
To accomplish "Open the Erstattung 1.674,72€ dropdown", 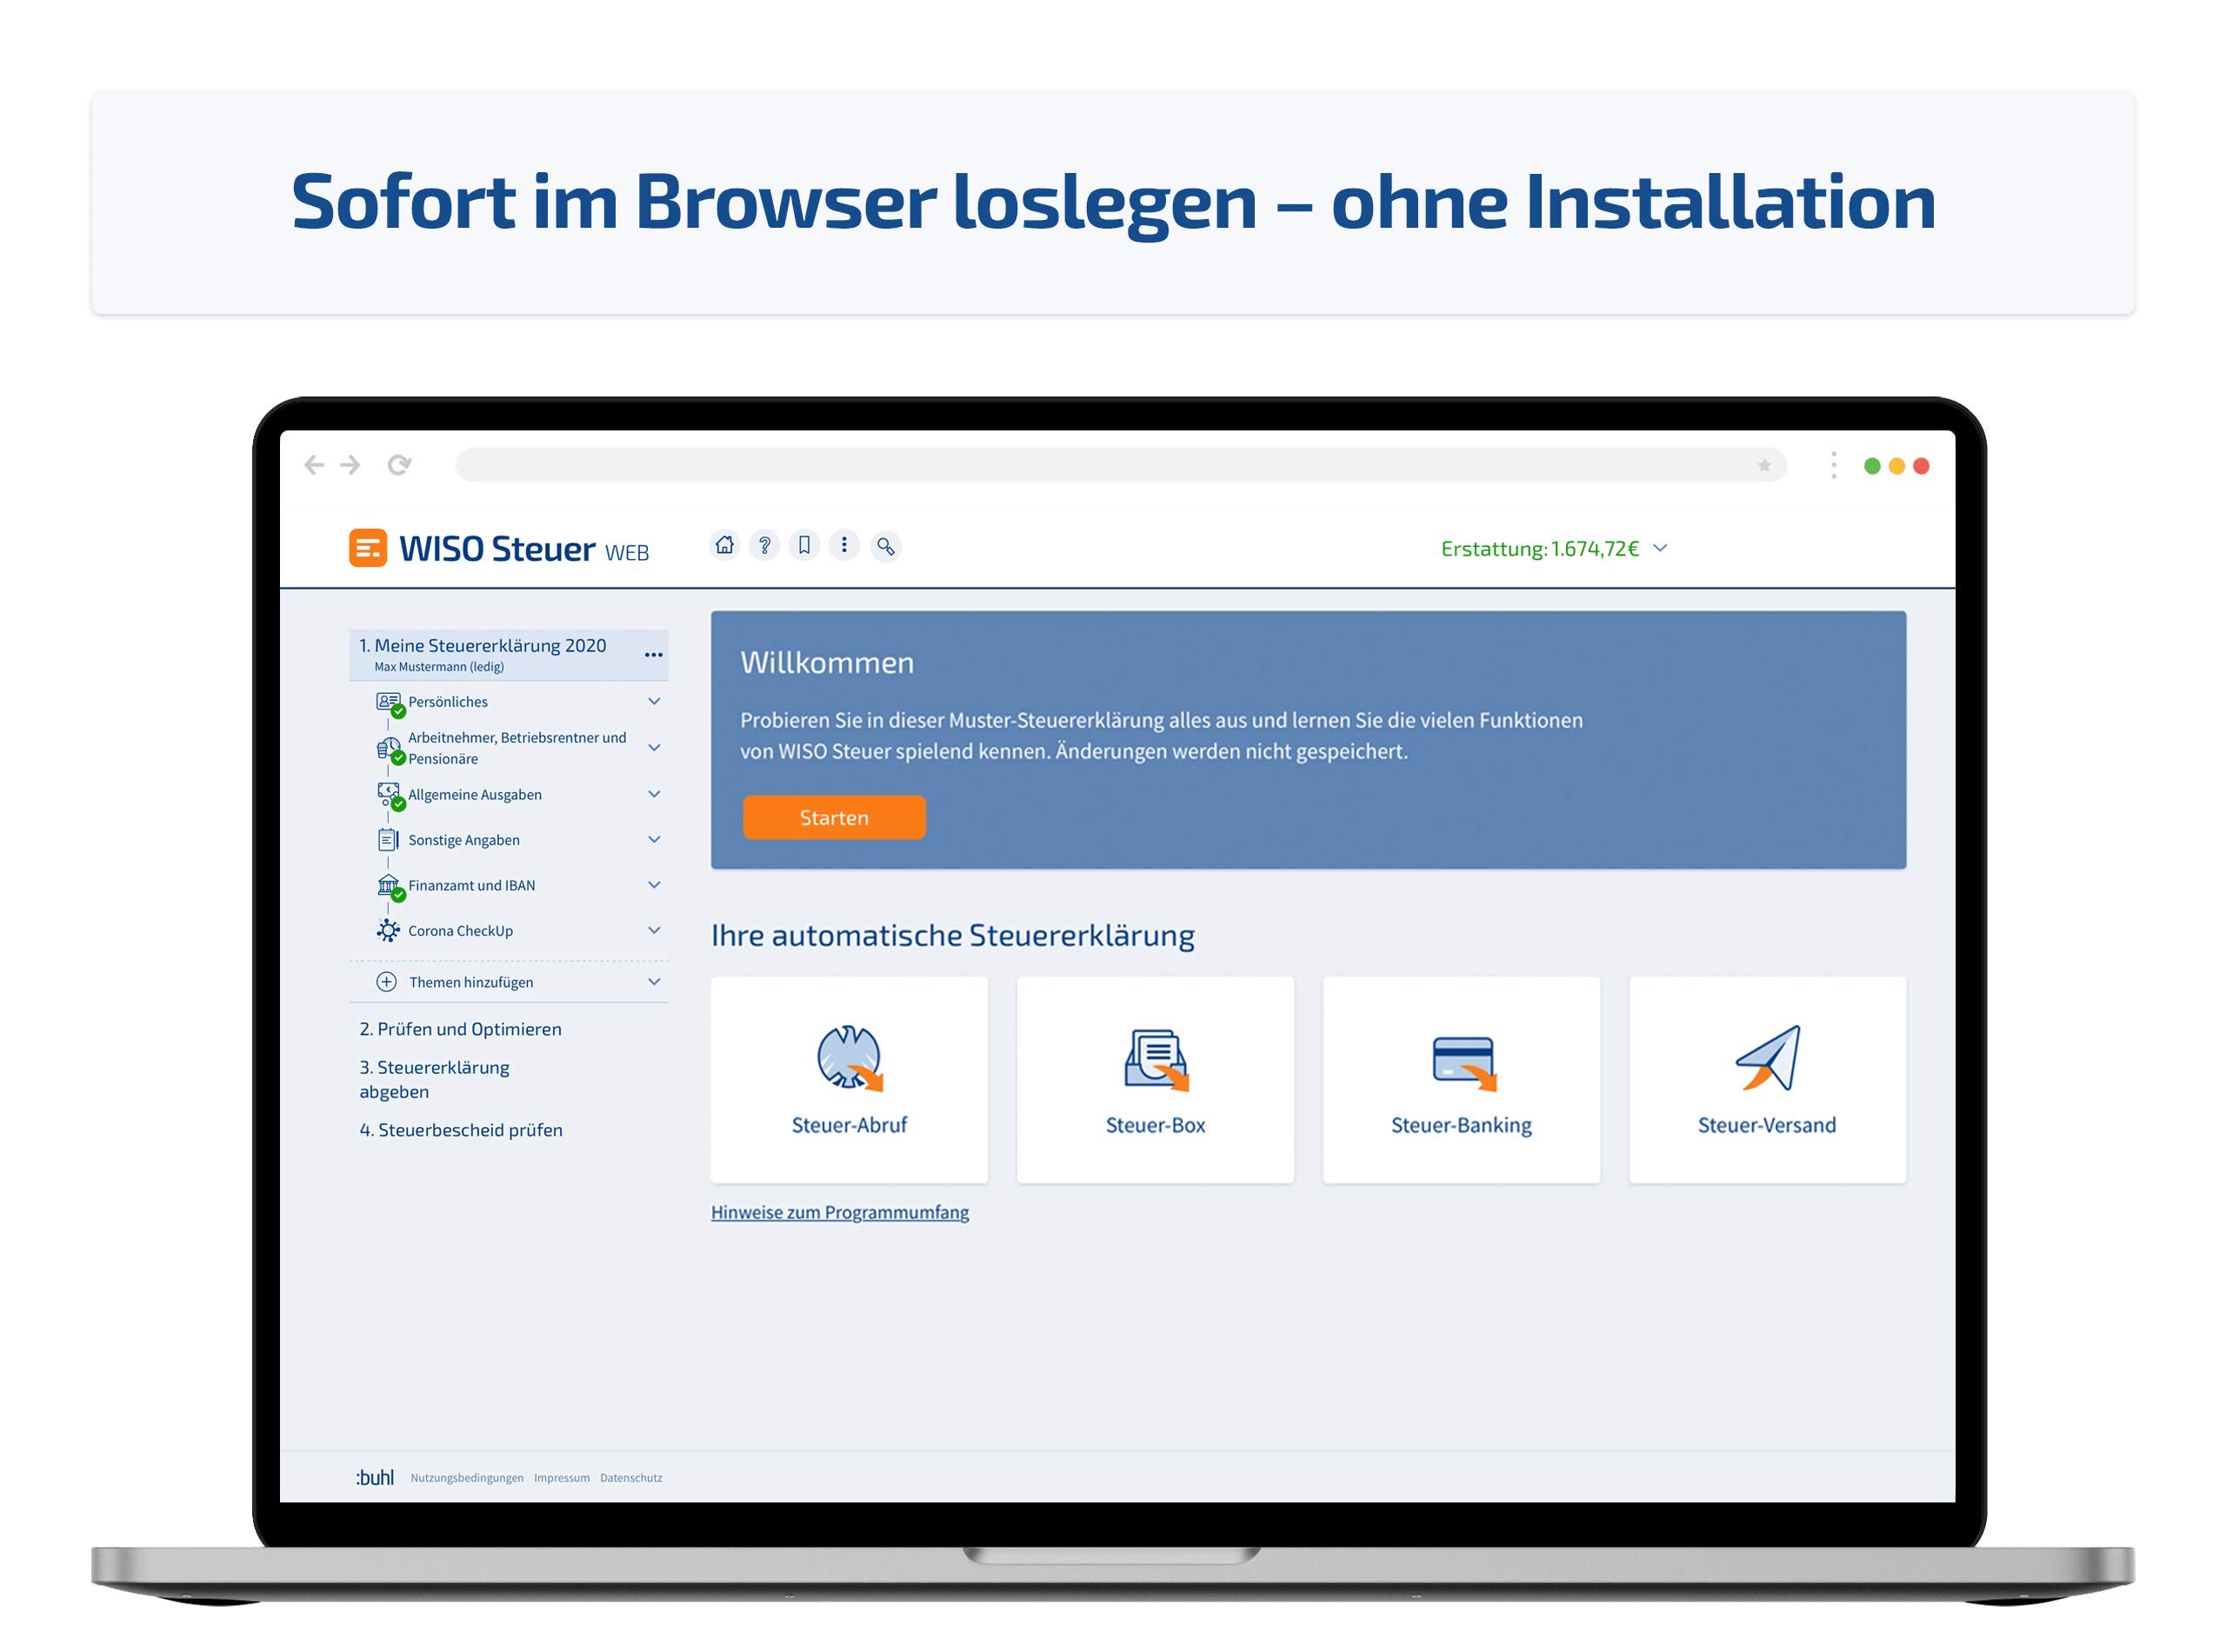I will (x=1554, y=548).
